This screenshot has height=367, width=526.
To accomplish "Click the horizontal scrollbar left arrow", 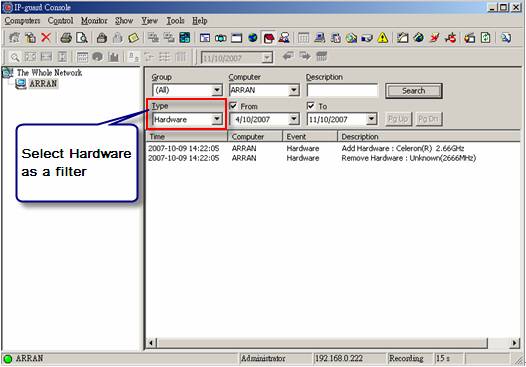I will (151, 343).
